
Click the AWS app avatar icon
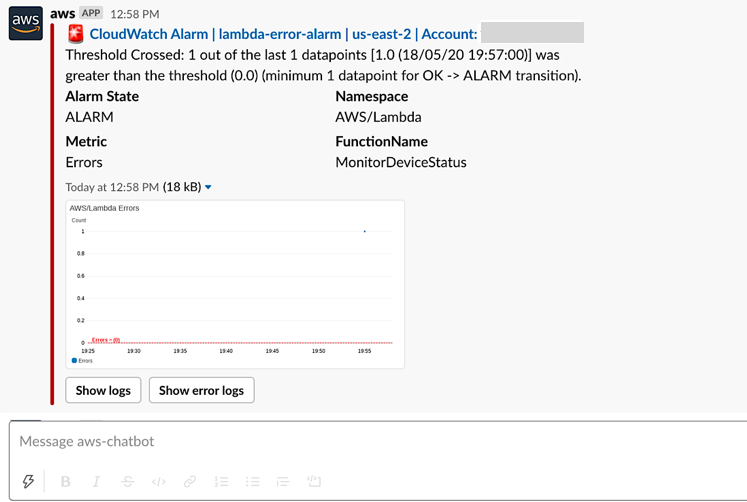click(x=26, y=23)
